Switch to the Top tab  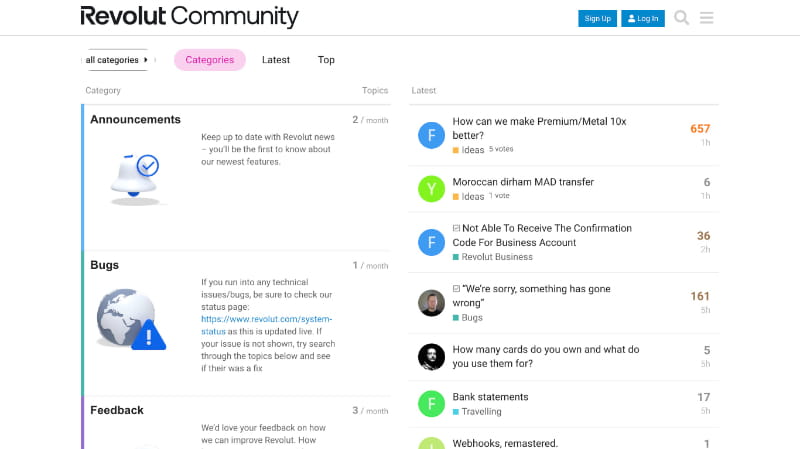(326, 60)
